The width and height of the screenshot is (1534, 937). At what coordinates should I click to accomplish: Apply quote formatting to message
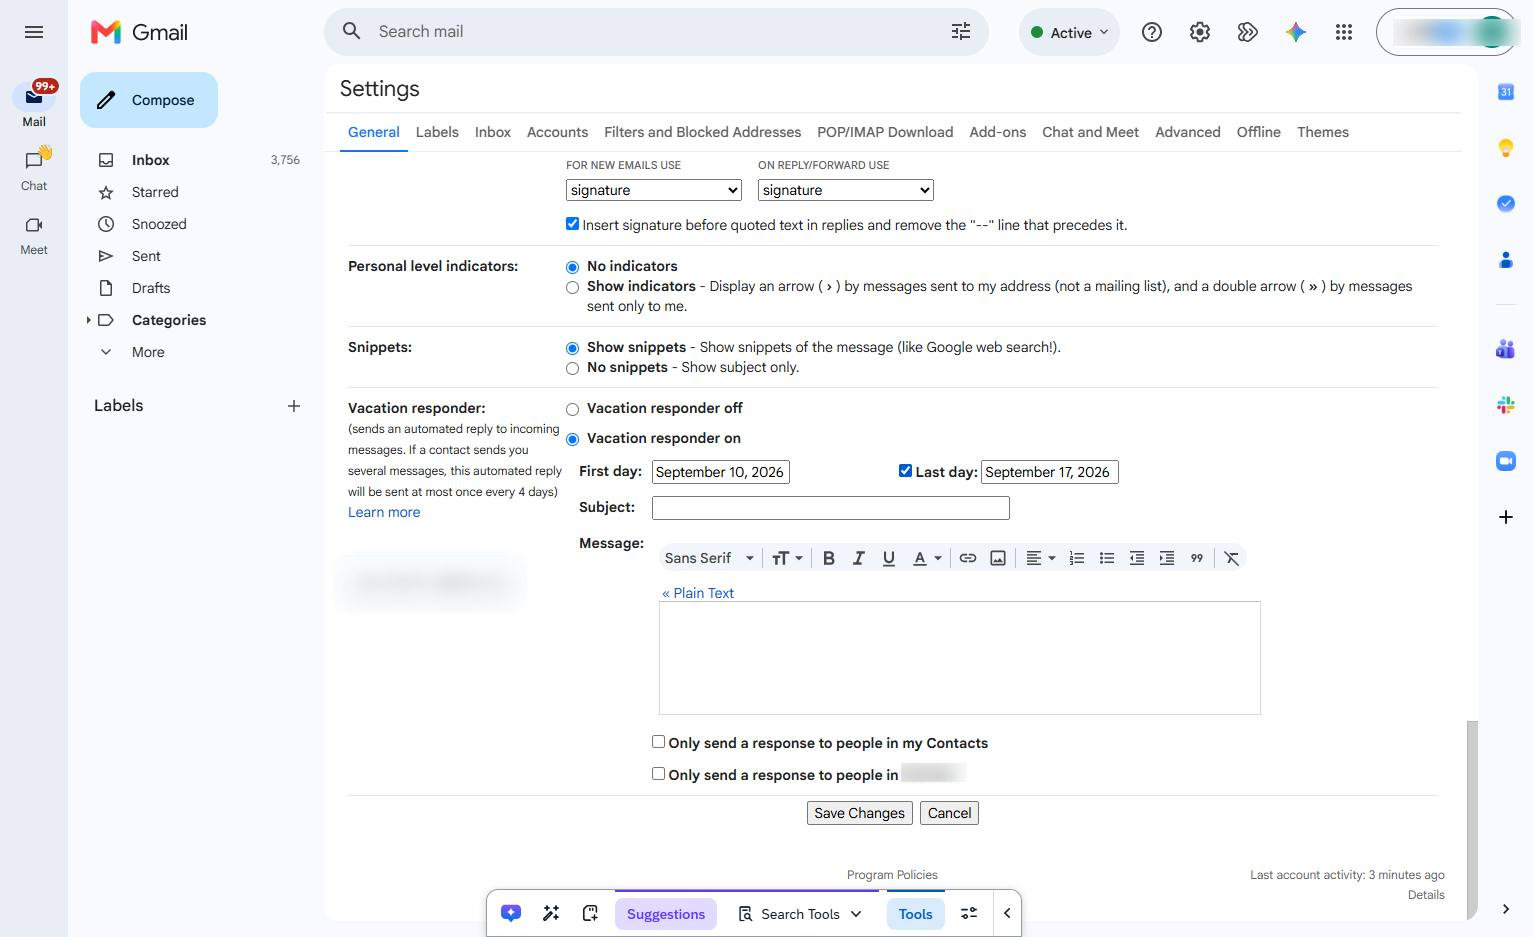click(x=1196, y=558)
